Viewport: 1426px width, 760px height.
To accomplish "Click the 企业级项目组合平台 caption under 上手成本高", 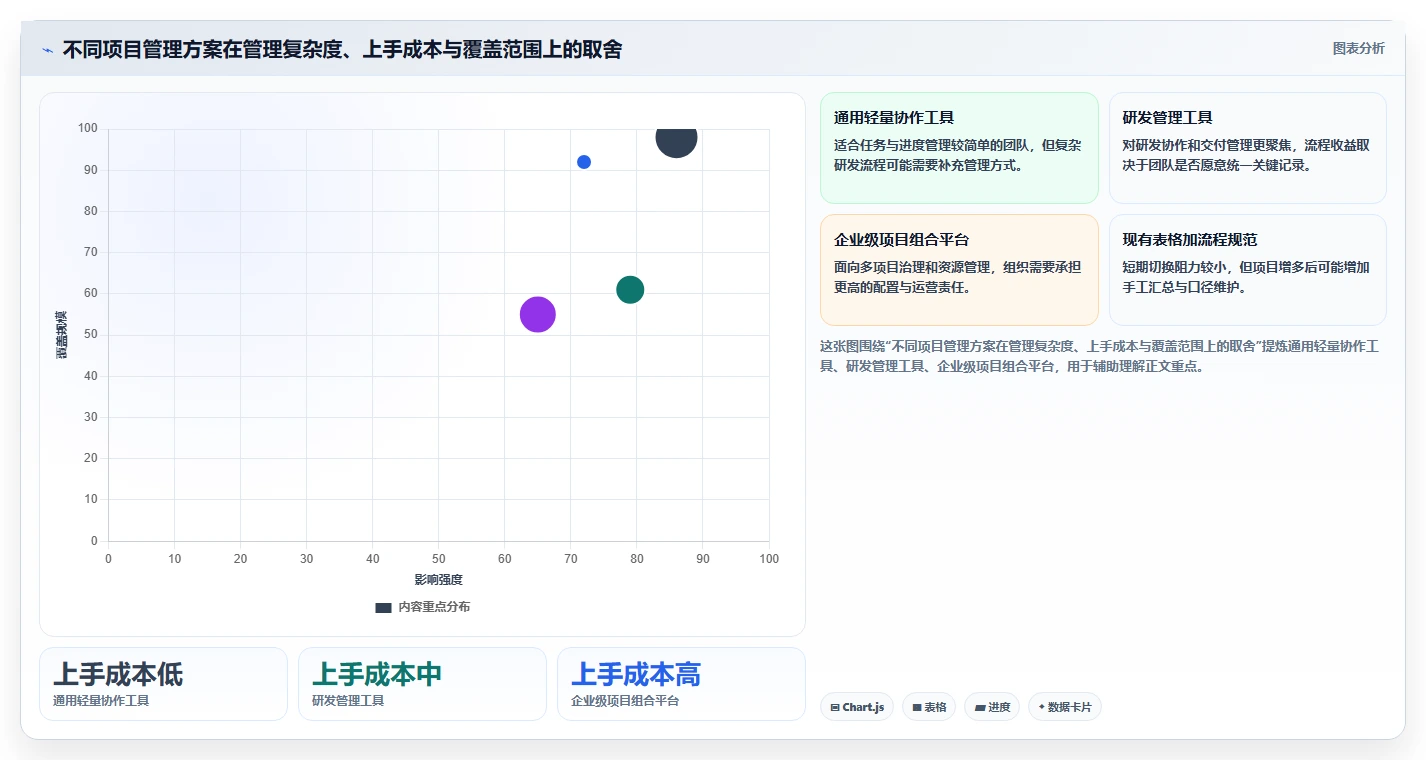I will [x=625, y=701].
